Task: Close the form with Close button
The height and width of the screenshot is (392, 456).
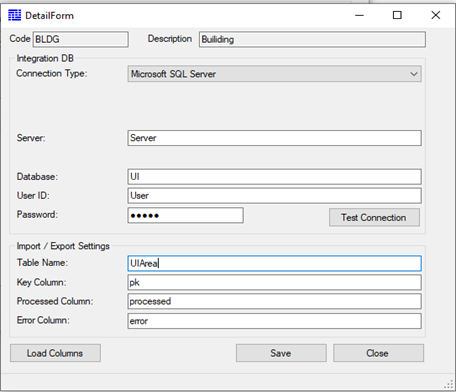Action: click(x=378, y=353)
